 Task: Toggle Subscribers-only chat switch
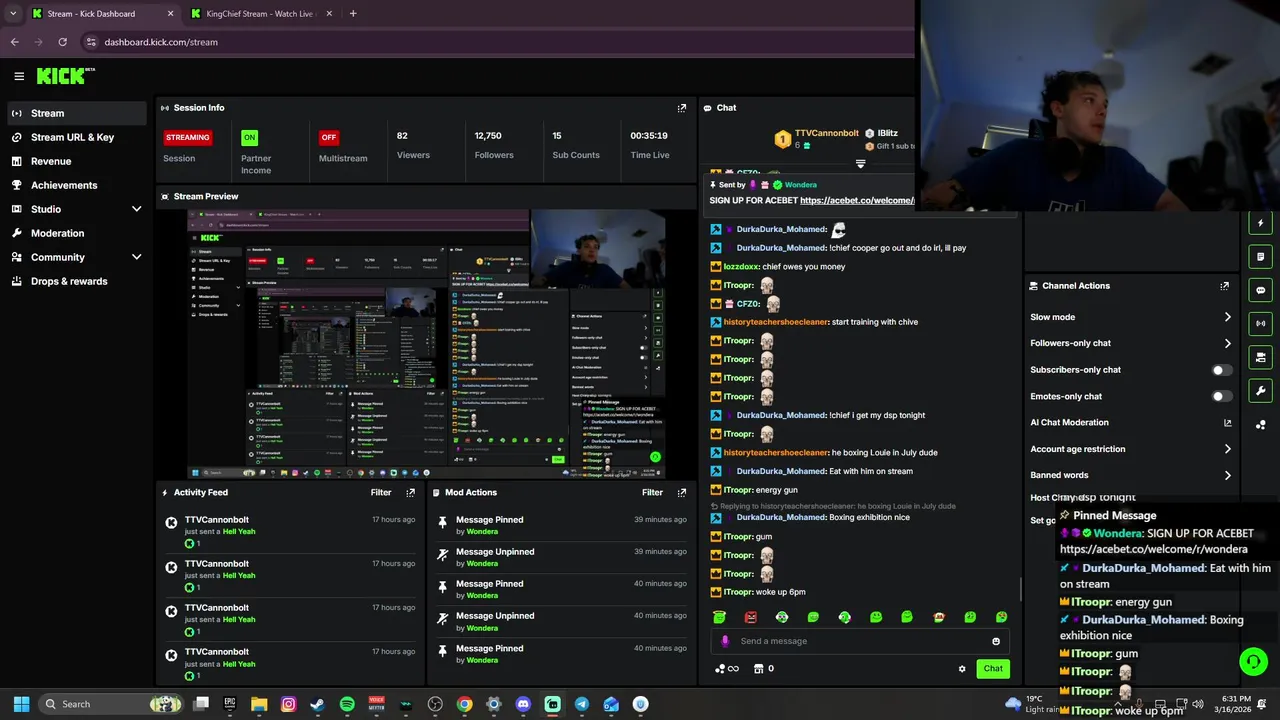(x=1221, y=370)
